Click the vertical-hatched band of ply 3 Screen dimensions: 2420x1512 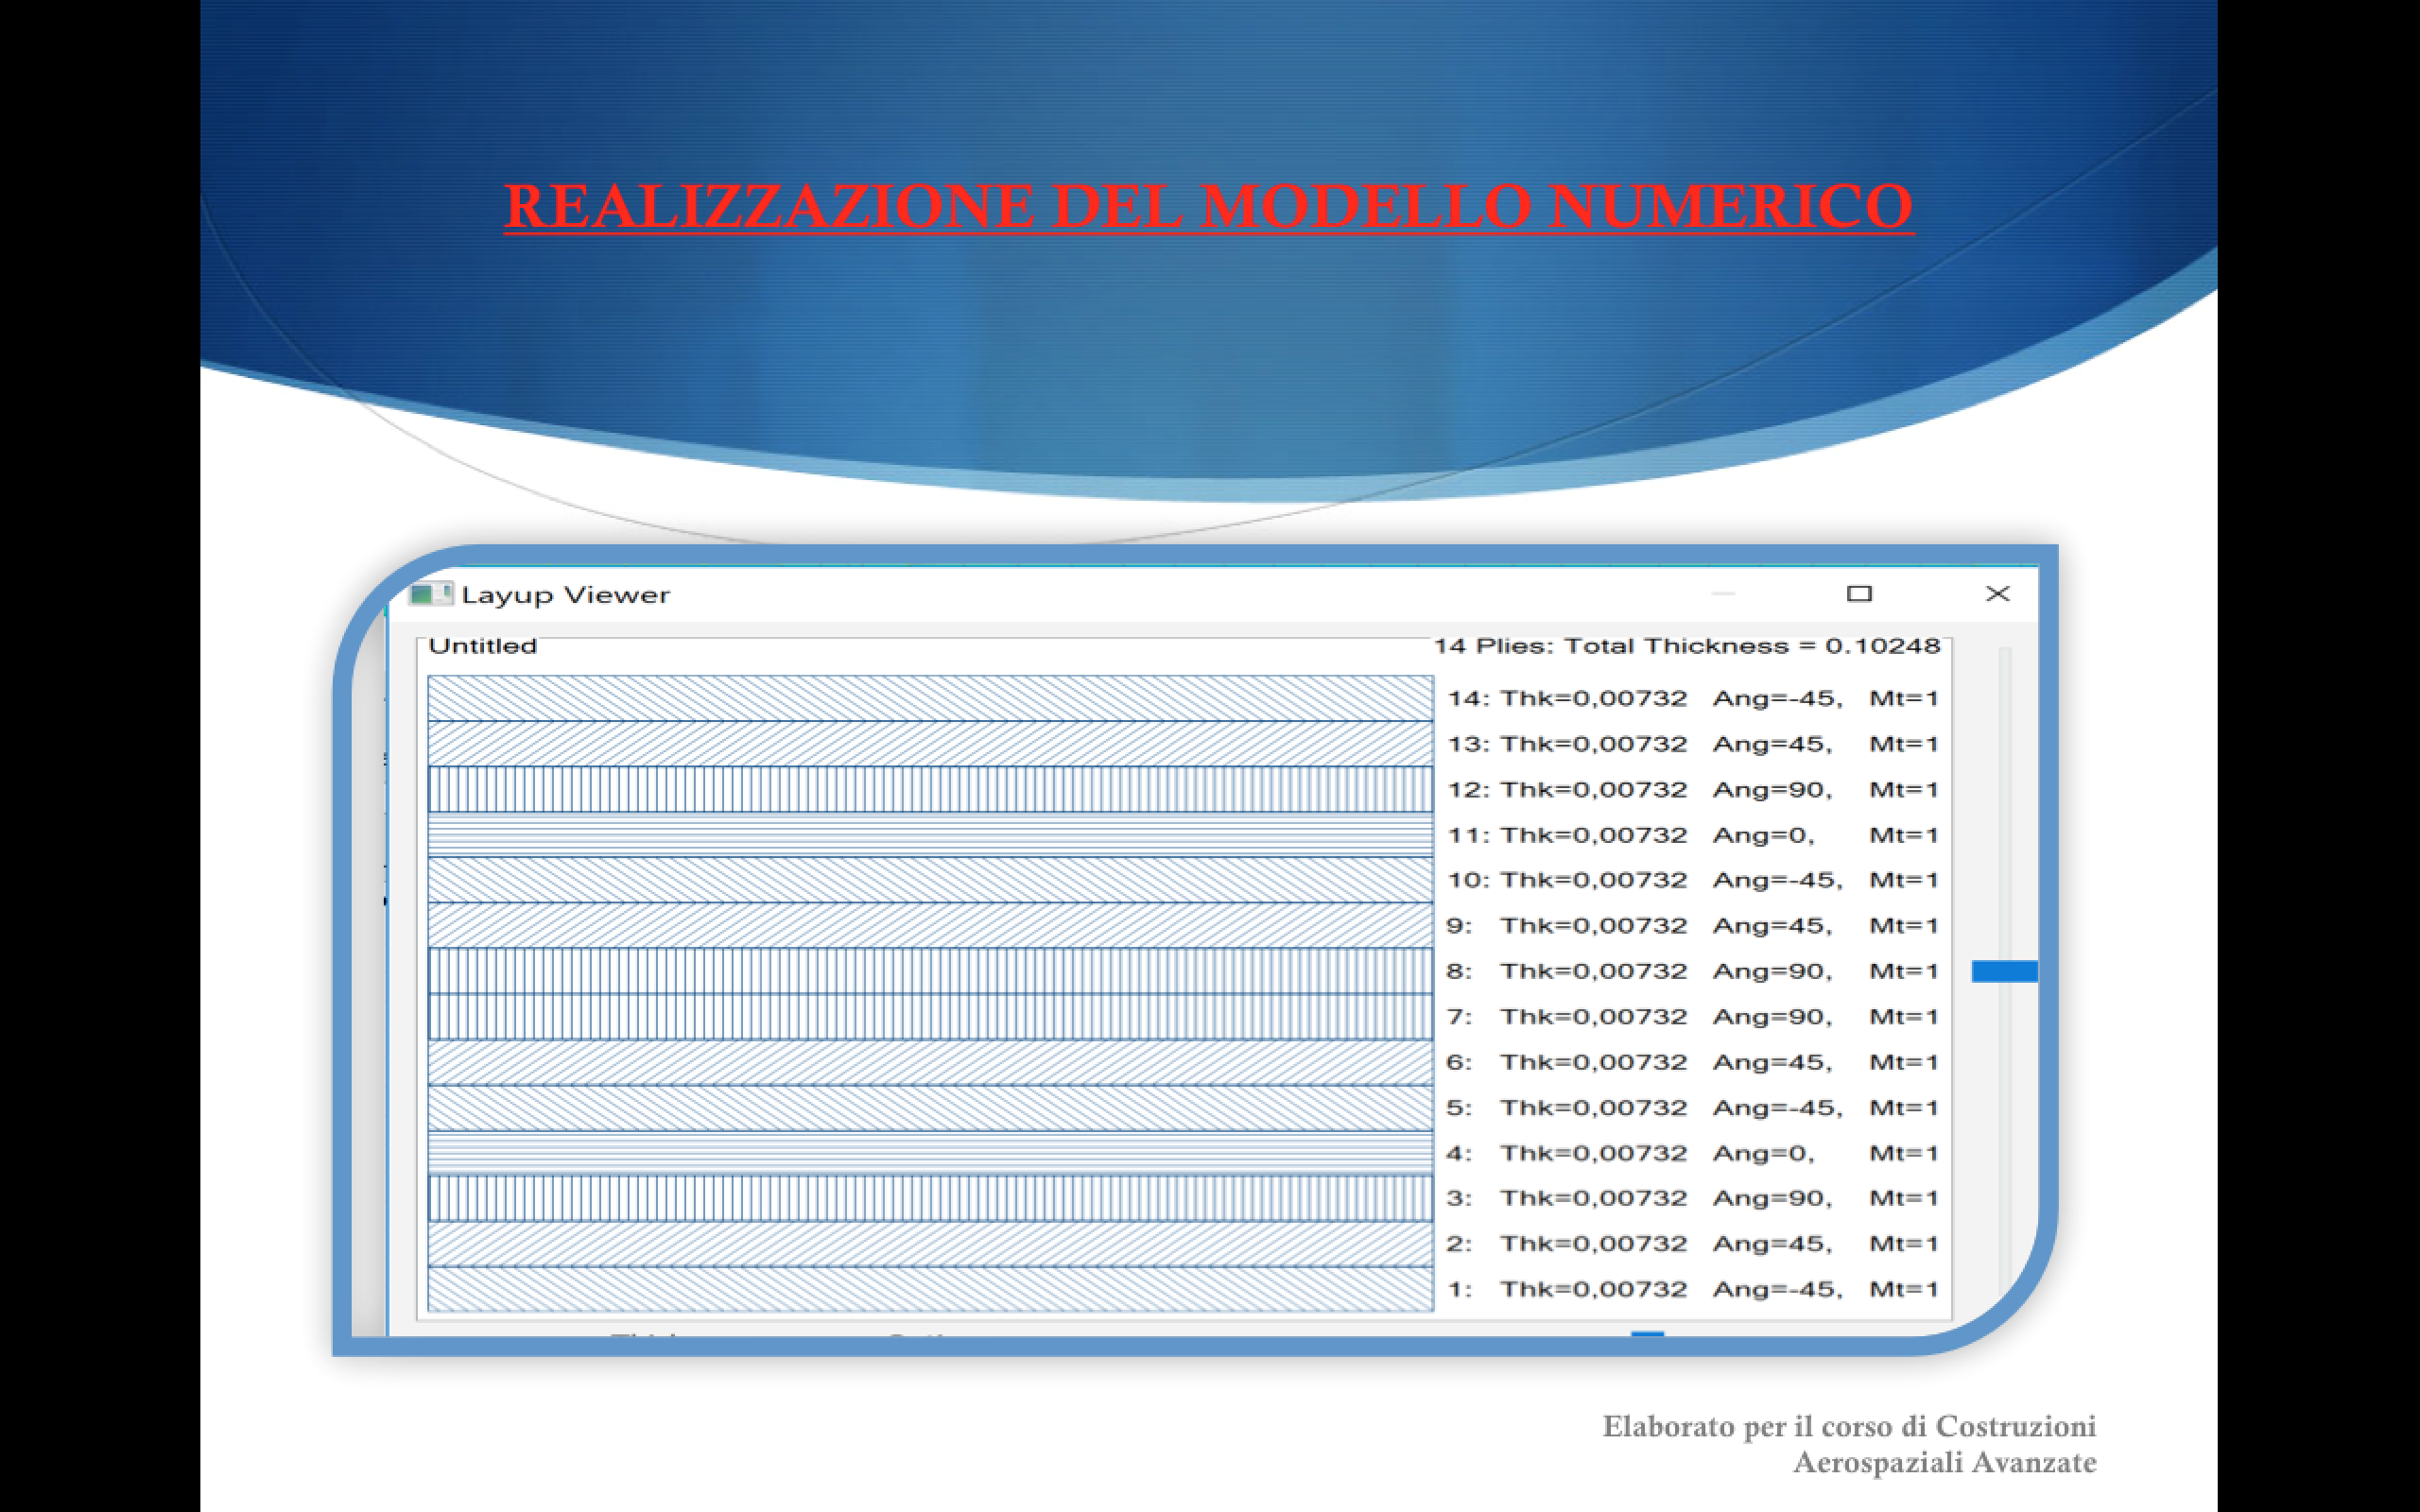point(930,1198)
